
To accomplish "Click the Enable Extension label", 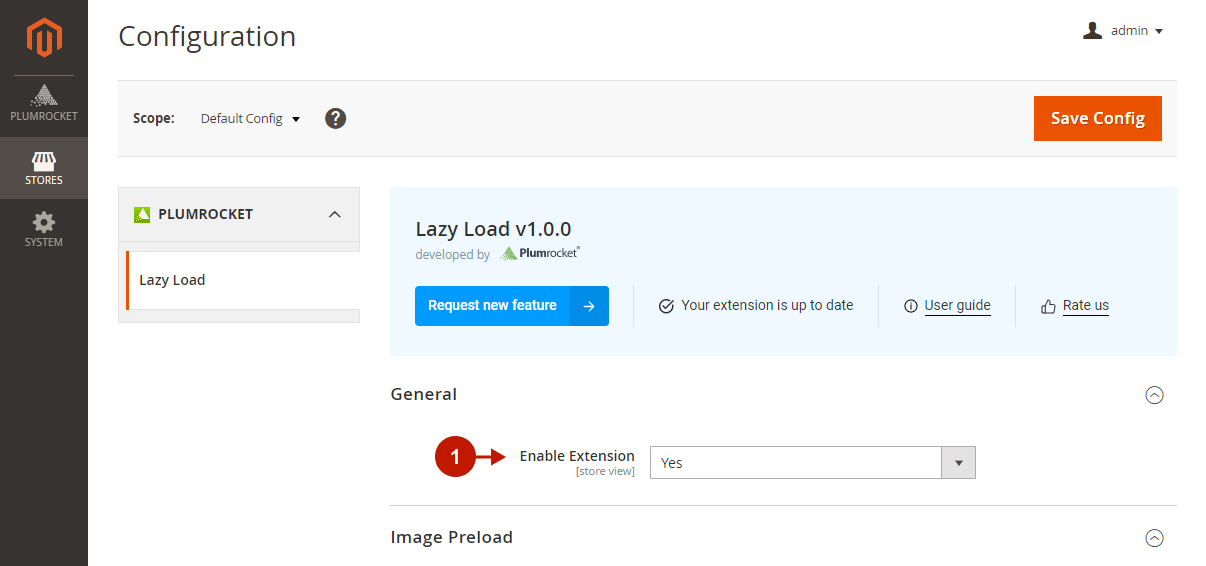I will click(577, 456).
